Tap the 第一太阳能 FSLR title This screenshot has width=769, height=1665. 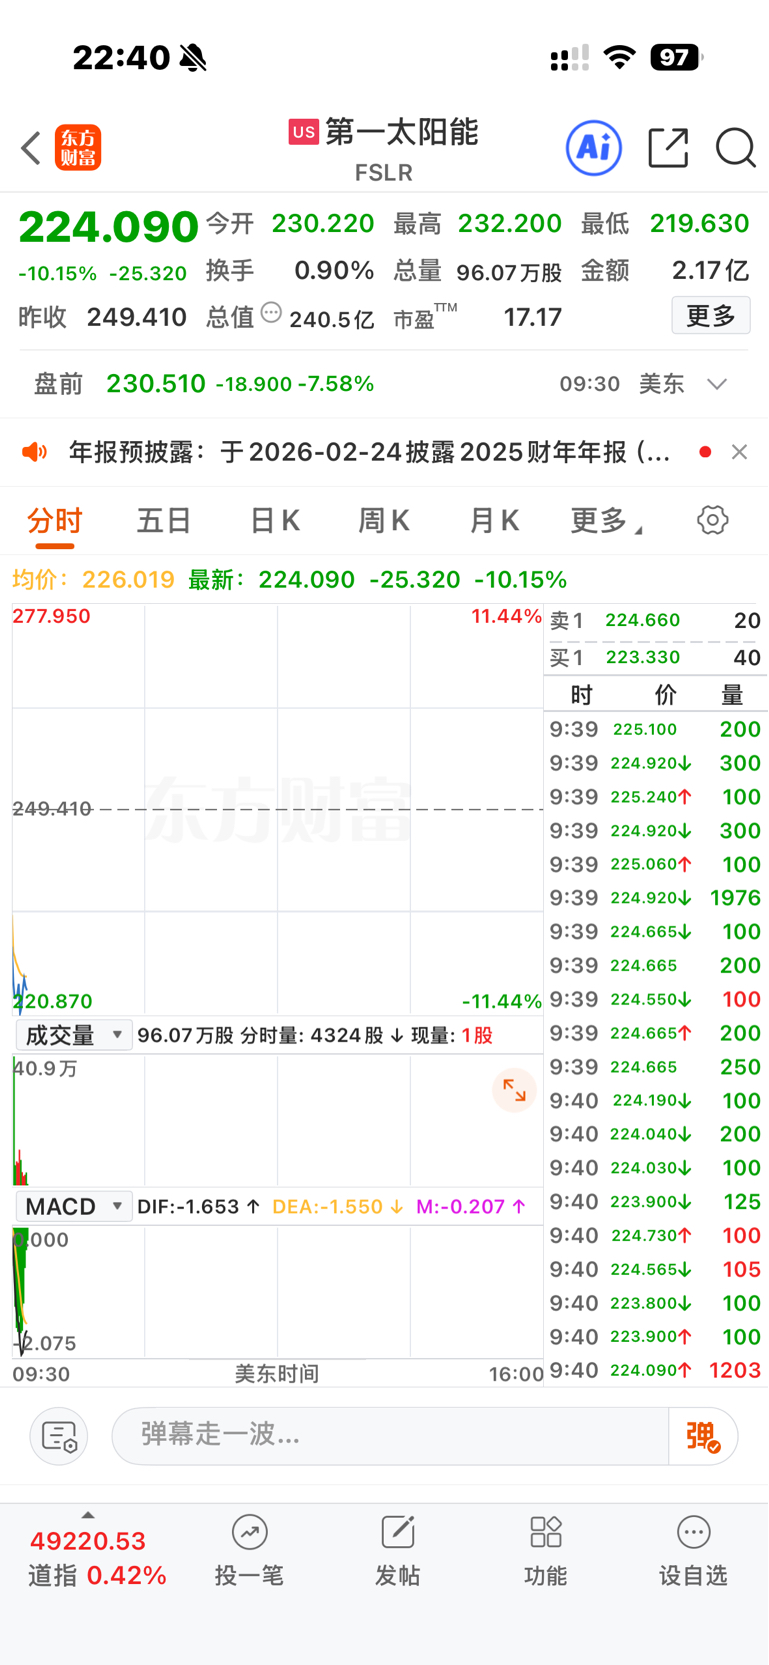[384, 148]
